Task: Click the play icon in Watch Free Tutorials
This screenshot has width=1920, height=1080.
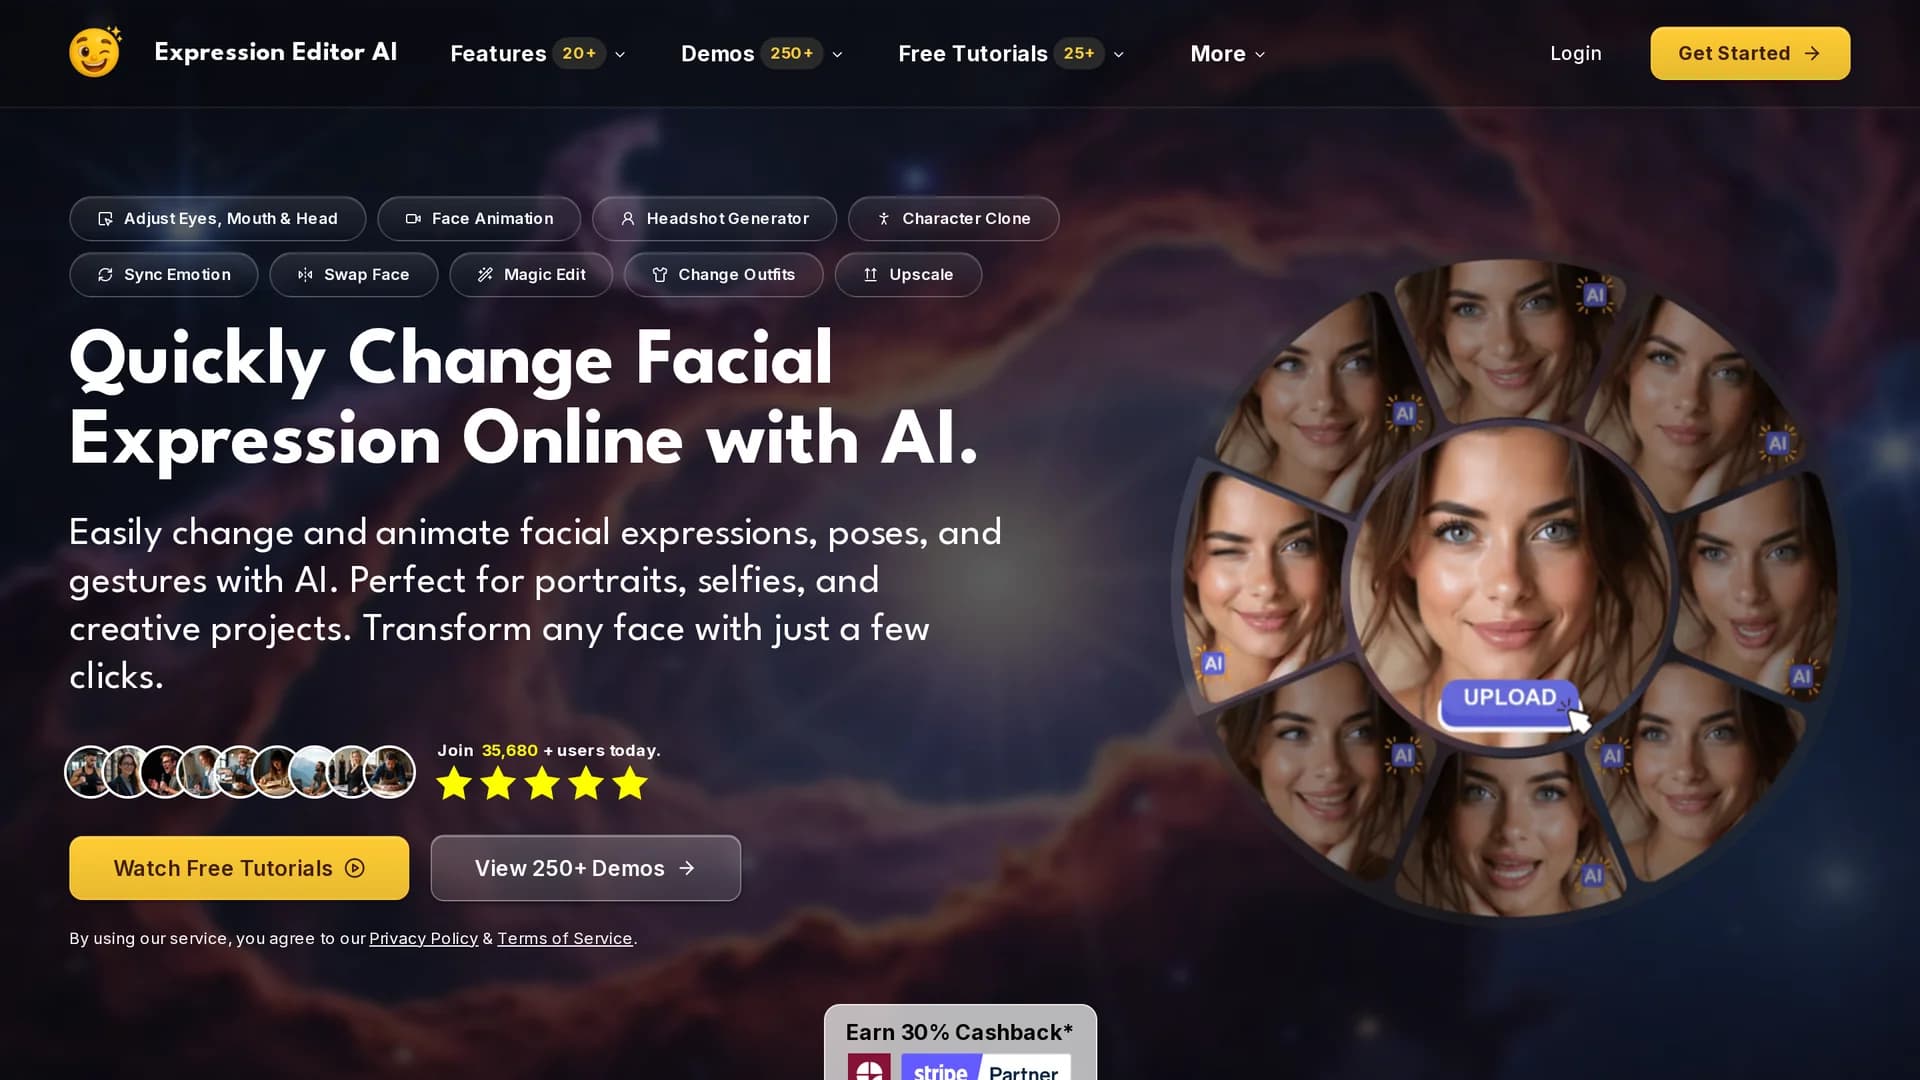Action: (355, 868)
